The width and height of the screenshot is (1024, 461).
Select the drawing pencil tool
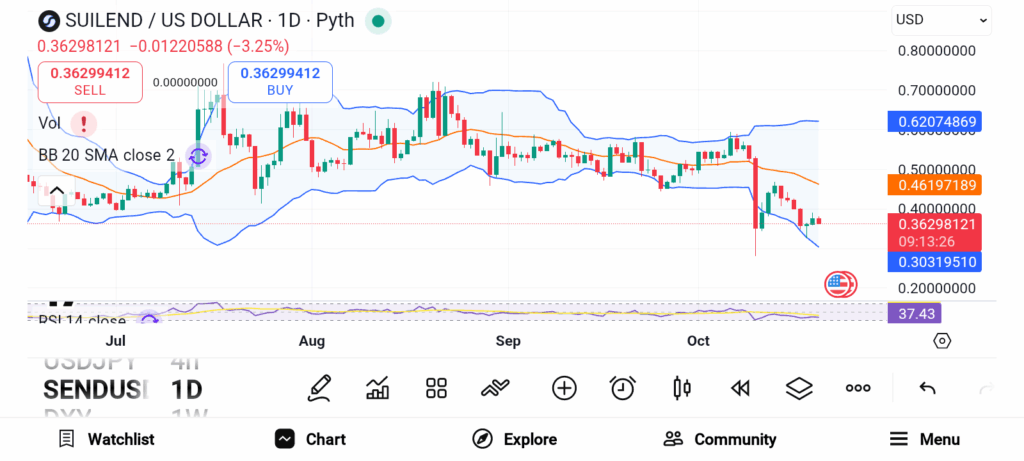tap(319, 388)
